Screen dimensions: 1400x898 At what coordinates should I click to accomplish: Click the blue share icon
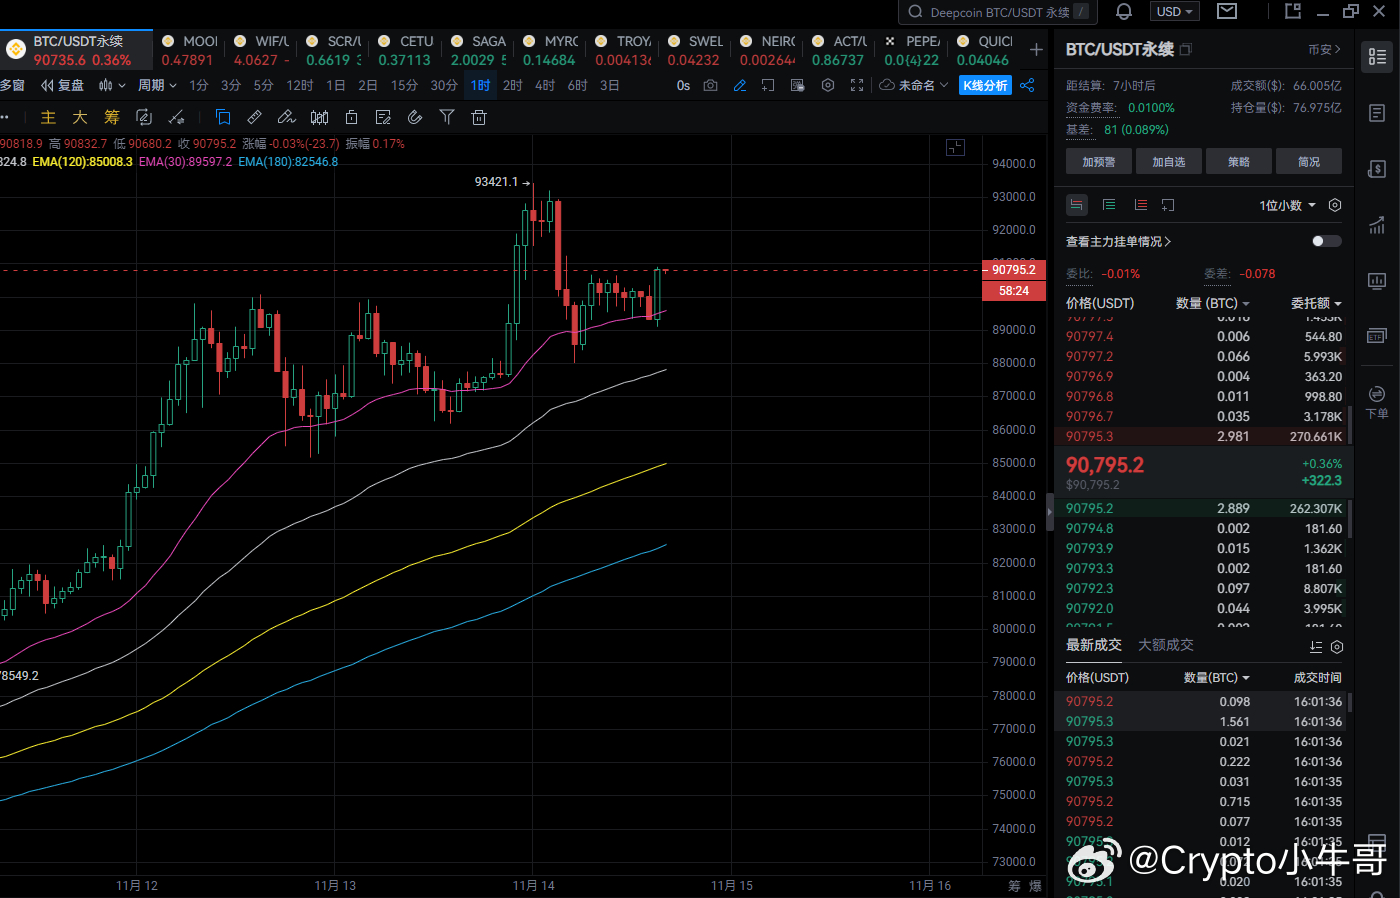[x=1027, y=86]
